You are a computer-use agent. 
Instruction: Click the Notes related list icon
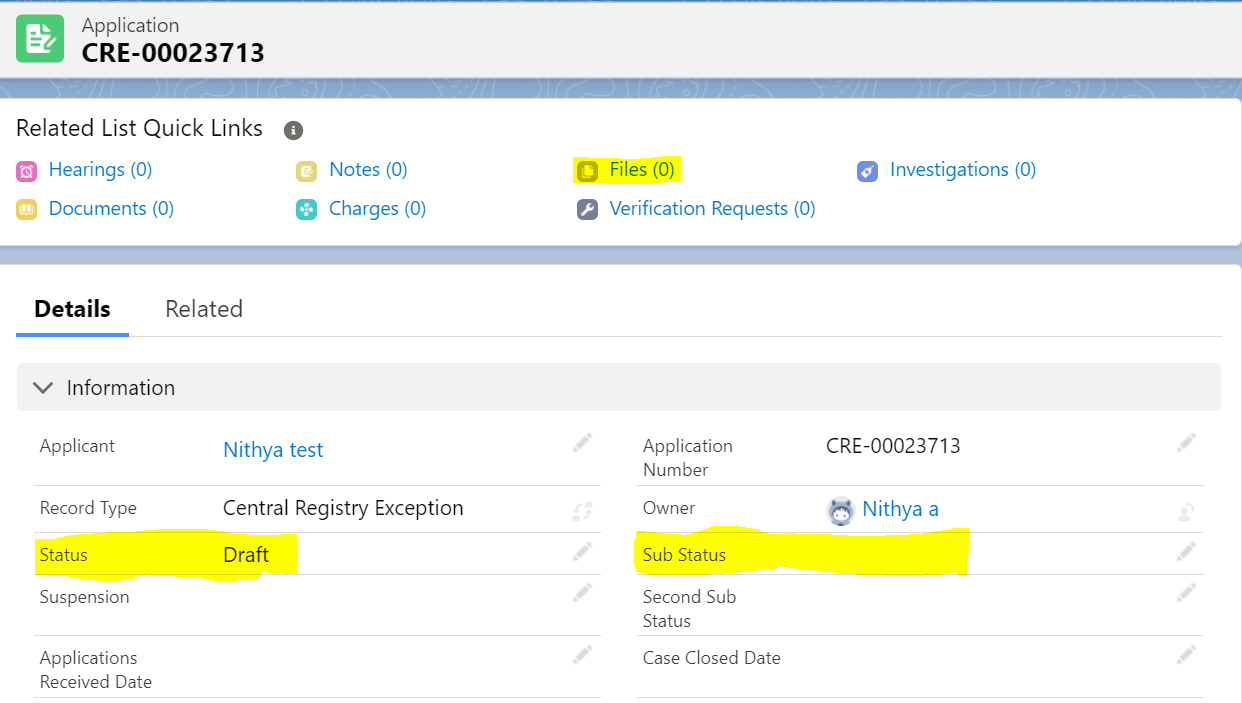point(306,170)
